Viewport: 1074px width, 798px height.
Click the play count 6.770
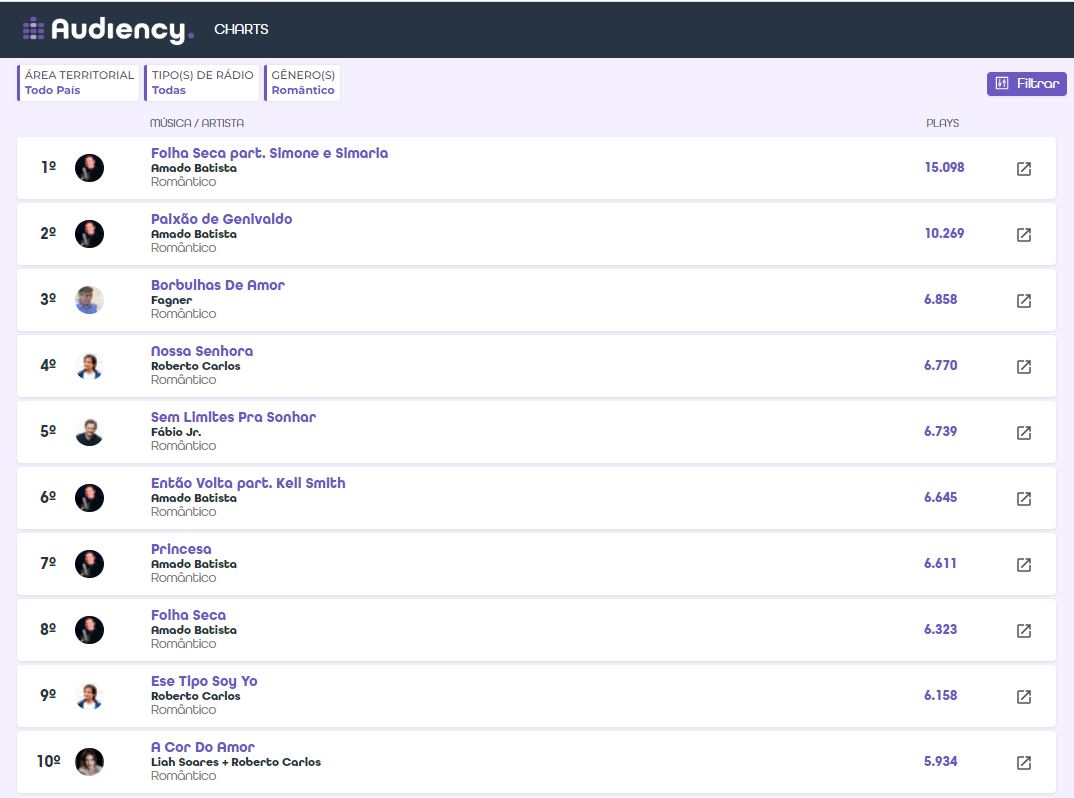click(940, 365)
